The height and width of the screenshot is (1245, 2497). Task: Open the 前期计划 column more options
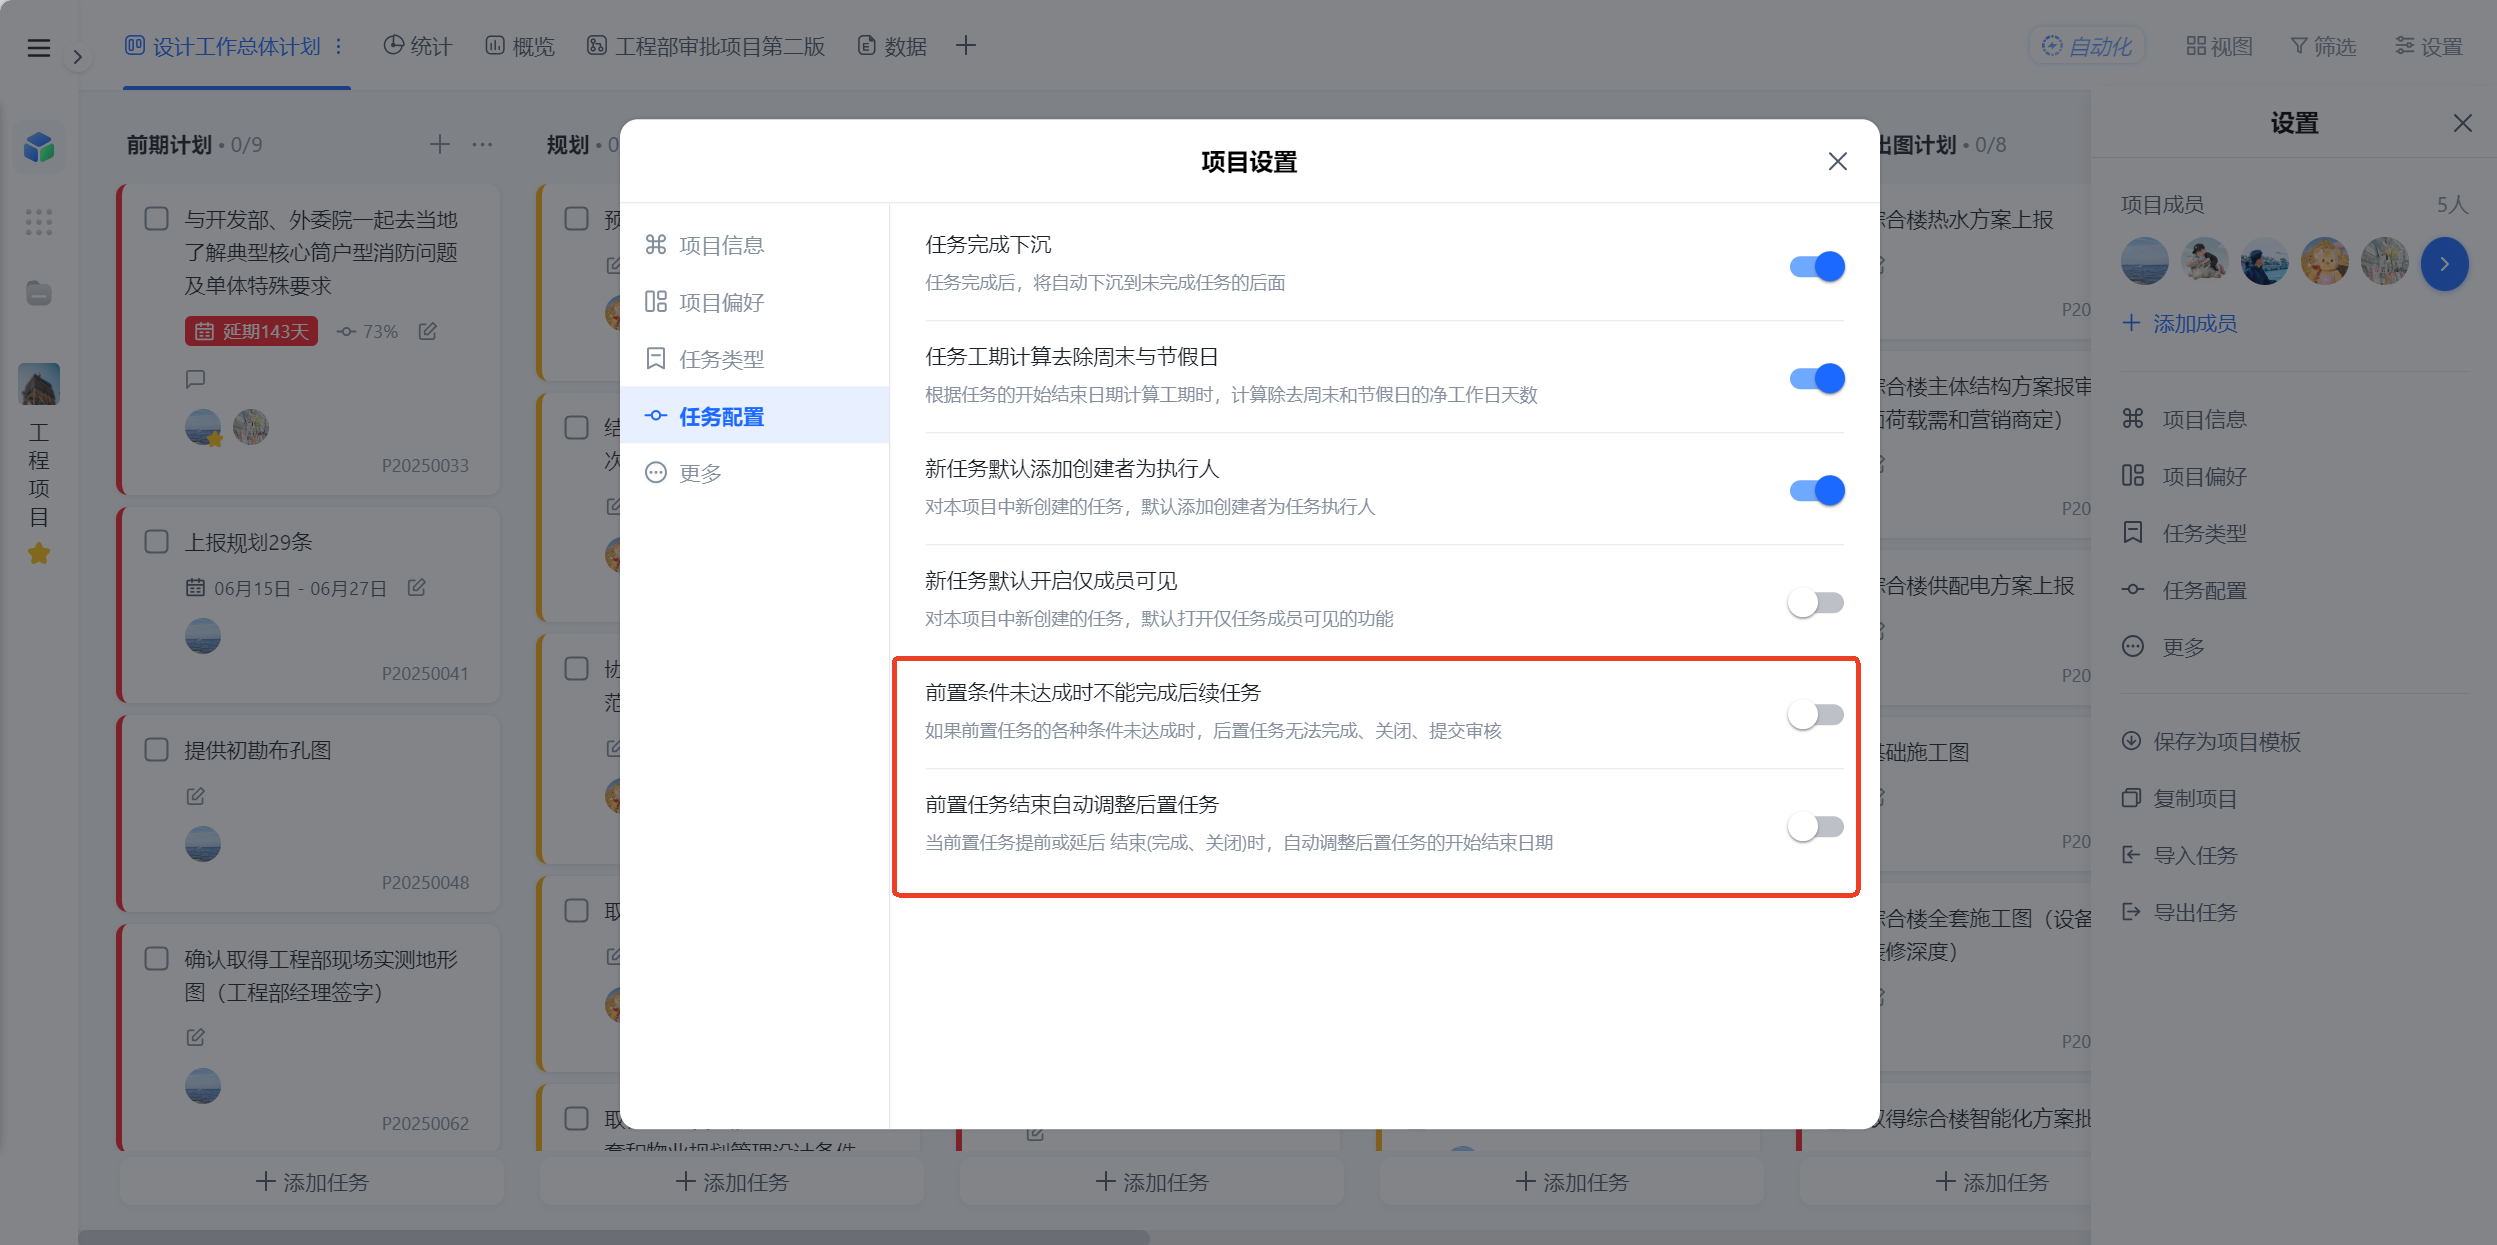(x=482, y=145)
